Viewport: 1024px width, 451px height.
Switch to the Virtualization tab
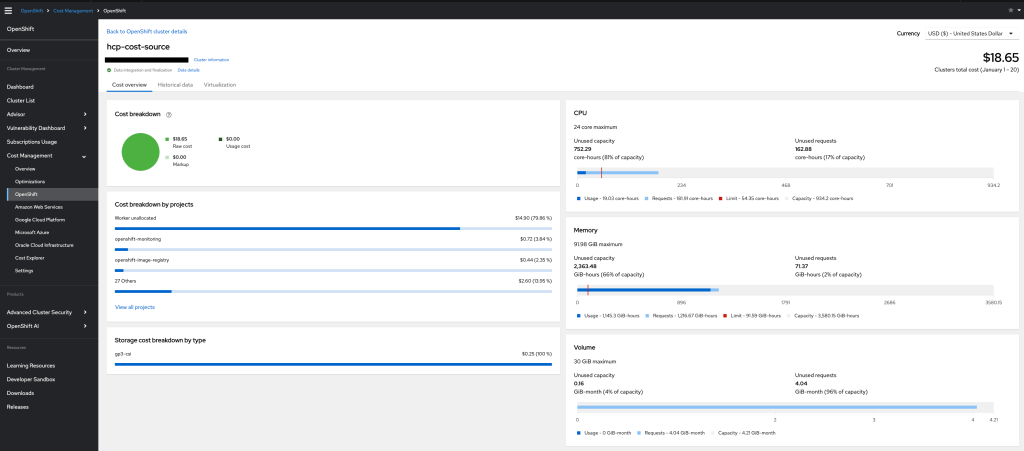pyautogui.click(x=220, y=85)
